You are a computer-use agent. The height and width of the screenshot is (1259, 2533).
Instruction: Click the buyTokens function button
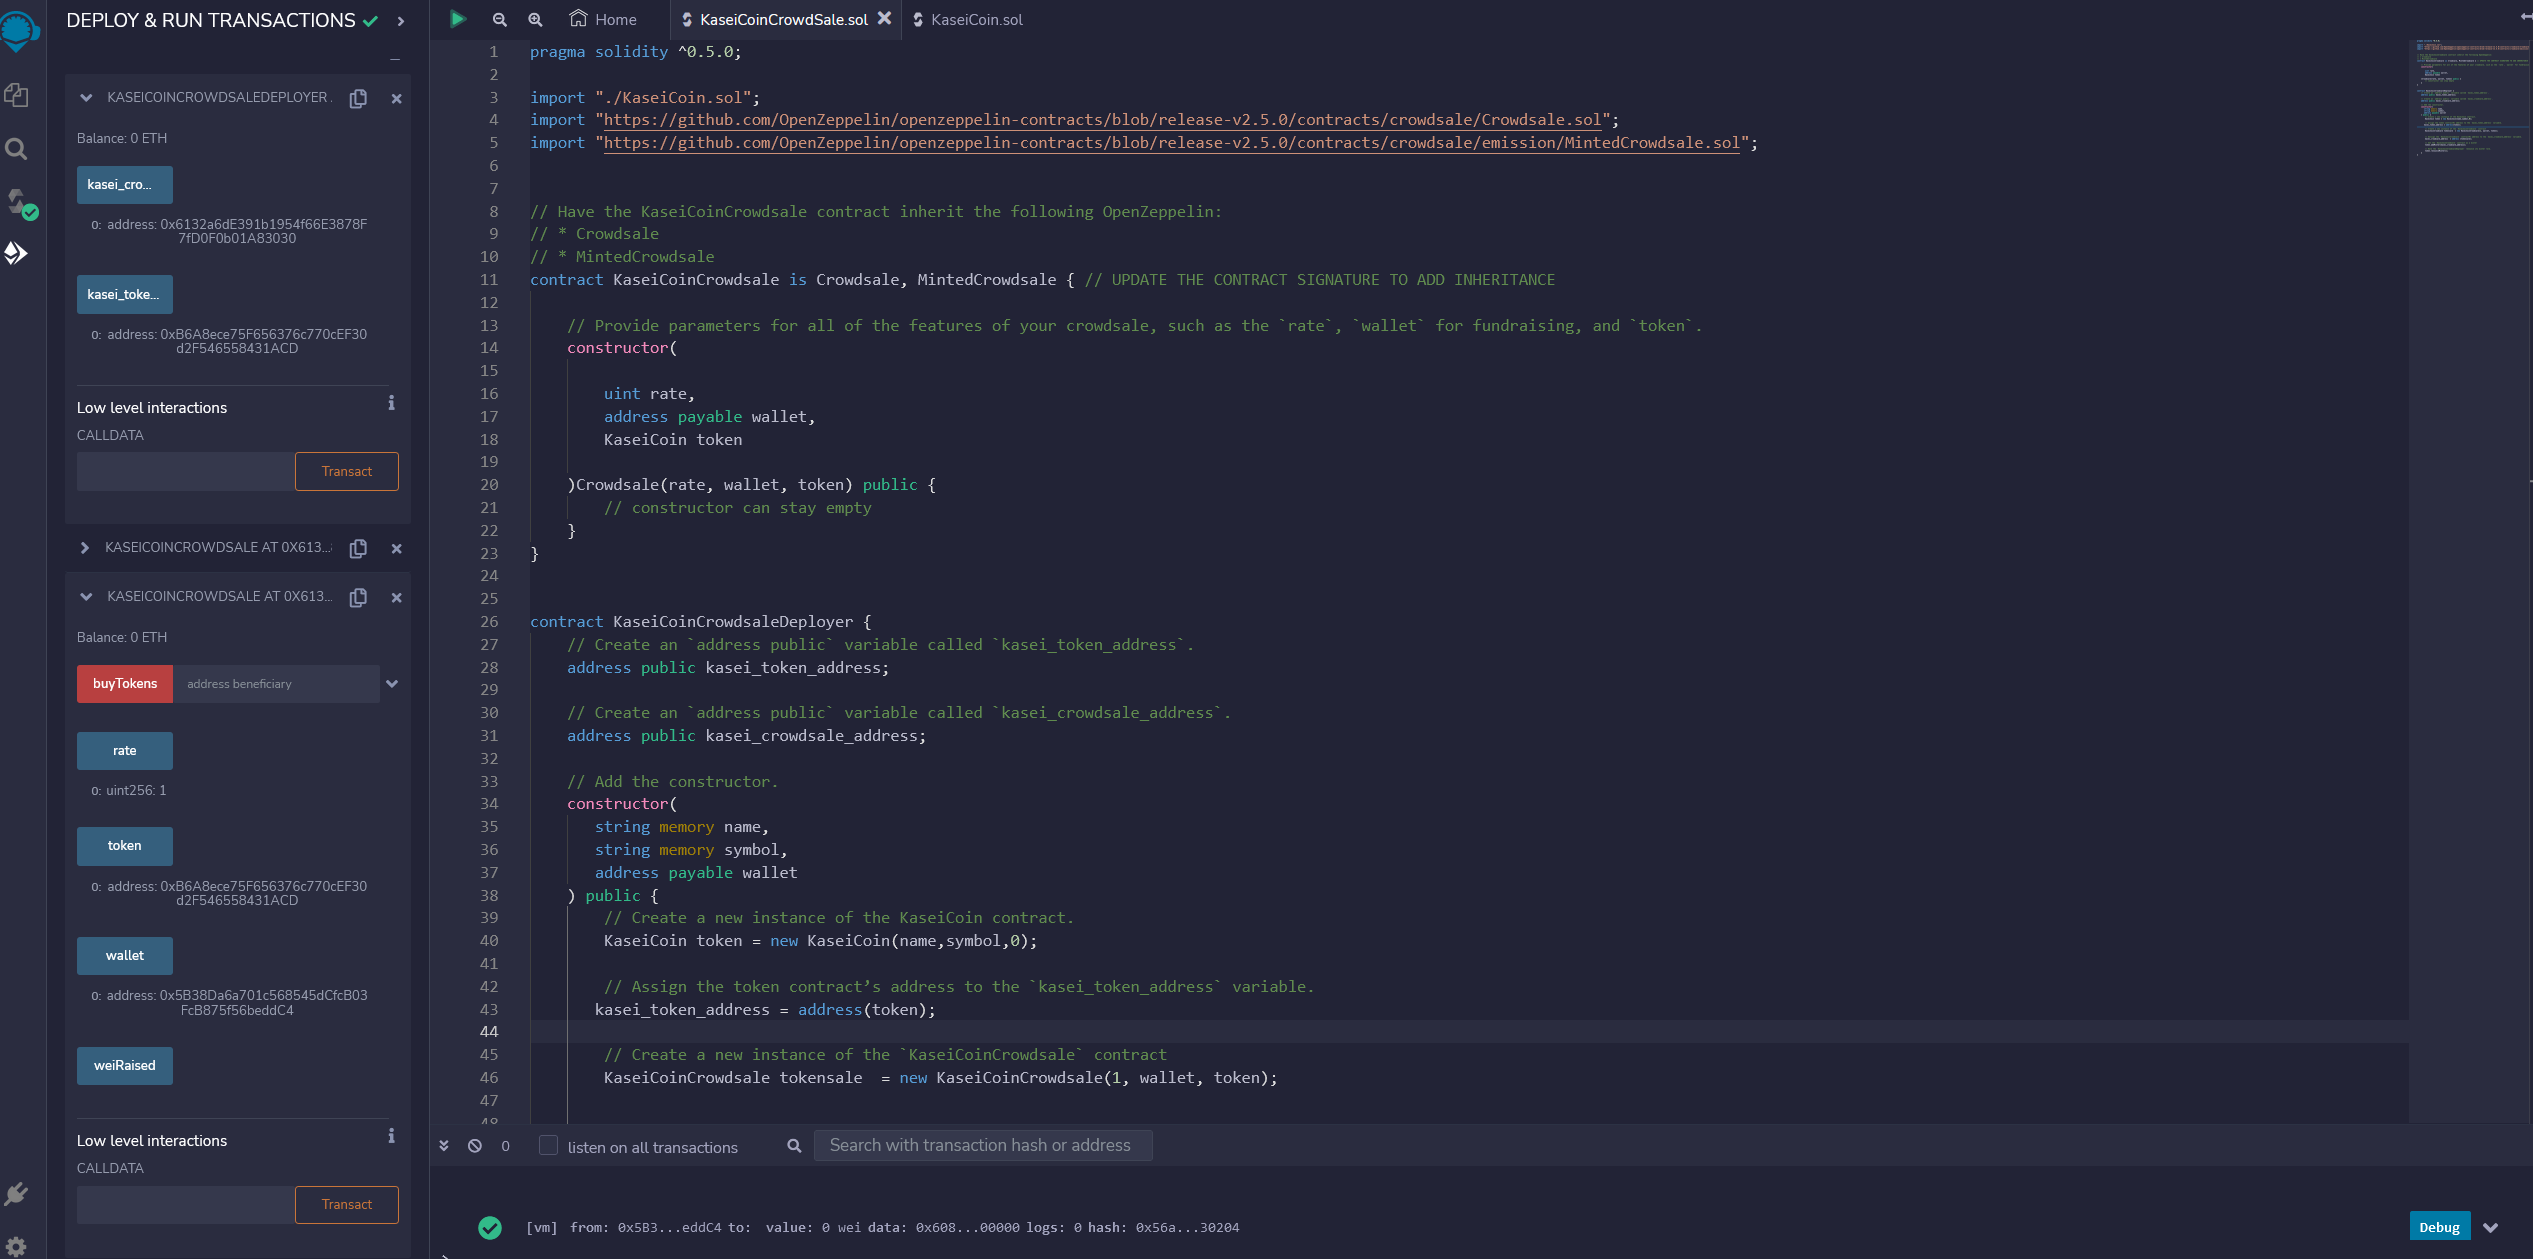125,684
